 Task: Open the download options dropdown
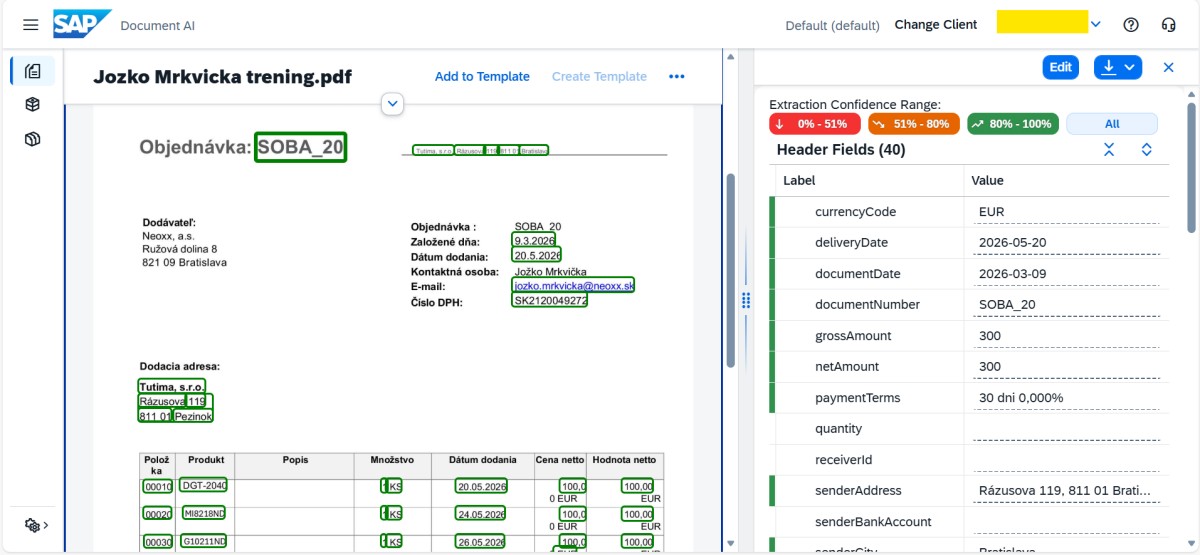tap(1118, 67)
